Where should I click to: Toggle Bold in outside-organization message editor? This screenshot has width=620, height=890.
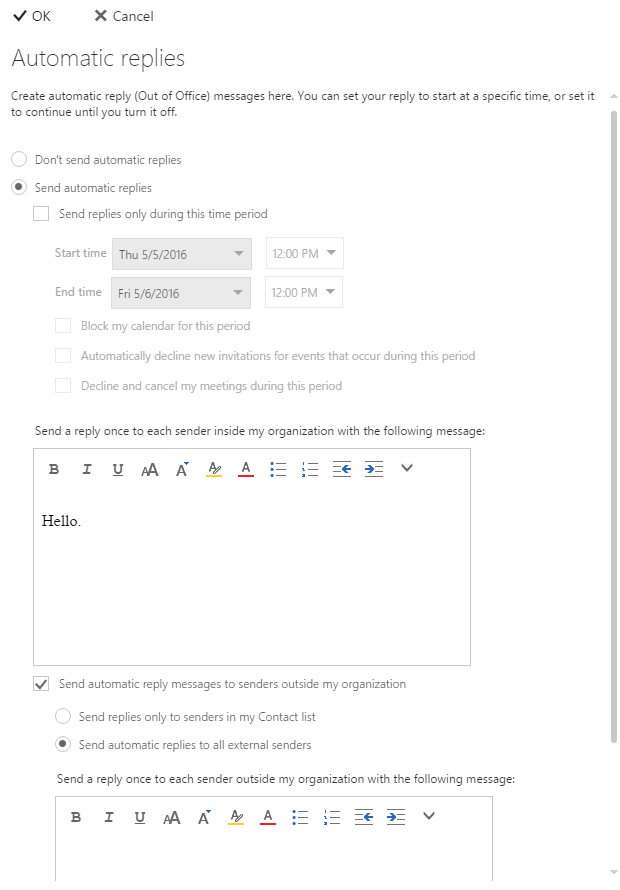(x=76, y=817)
